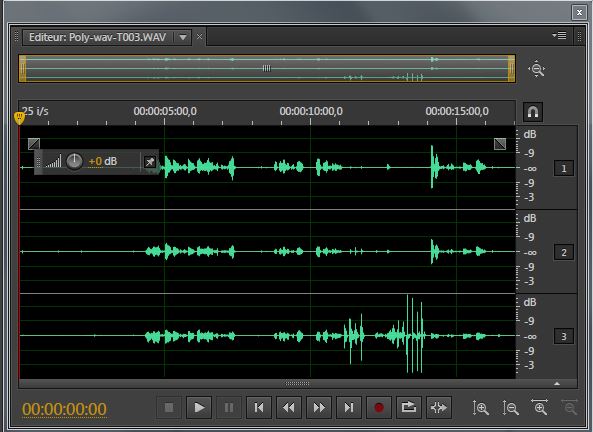Viewport: 593px width, 432px height.
Task: Open the Editeur file dropdown arrow
Action: click(183, 37)
